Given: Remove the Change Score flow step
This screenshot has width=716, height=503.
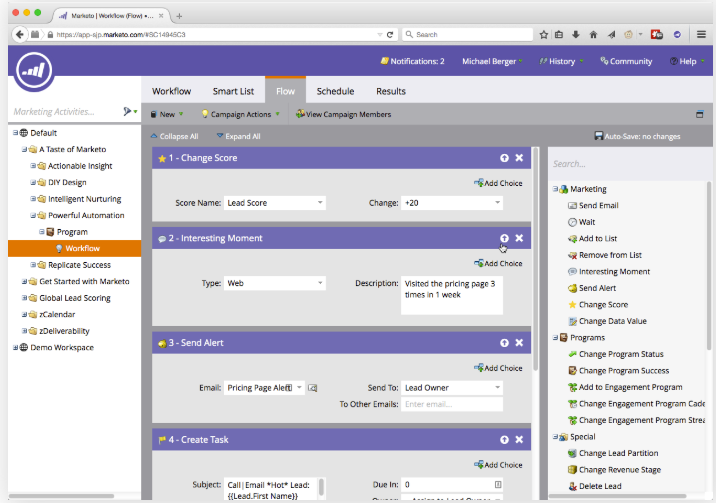Looking at the screenshot, I should pyautogui.click(x=519, y=158).
